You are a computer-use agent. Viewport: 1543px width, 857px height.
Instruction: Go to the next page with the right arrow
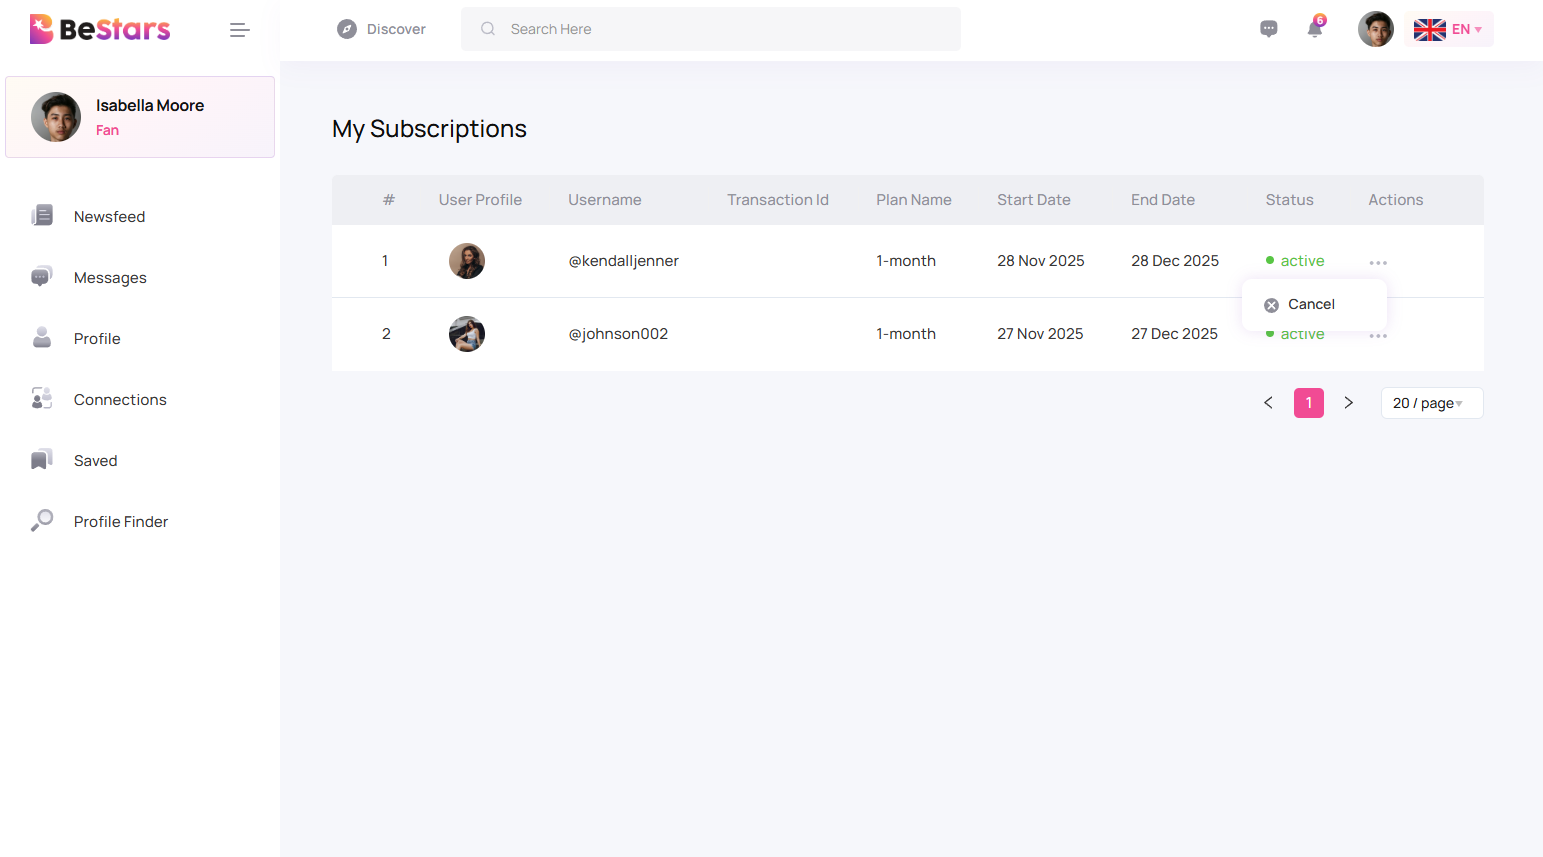1348,402
